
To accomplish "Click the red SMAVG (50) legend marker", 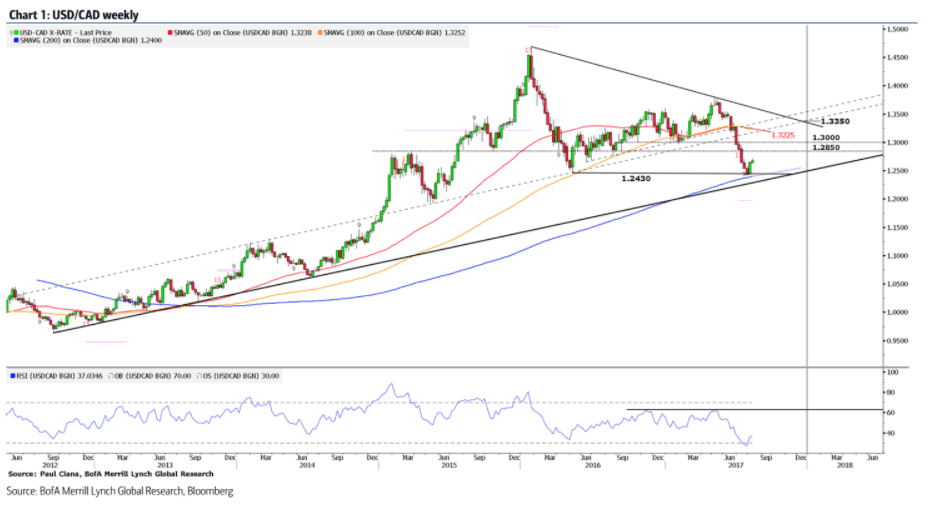I will (x=169, y=33).
